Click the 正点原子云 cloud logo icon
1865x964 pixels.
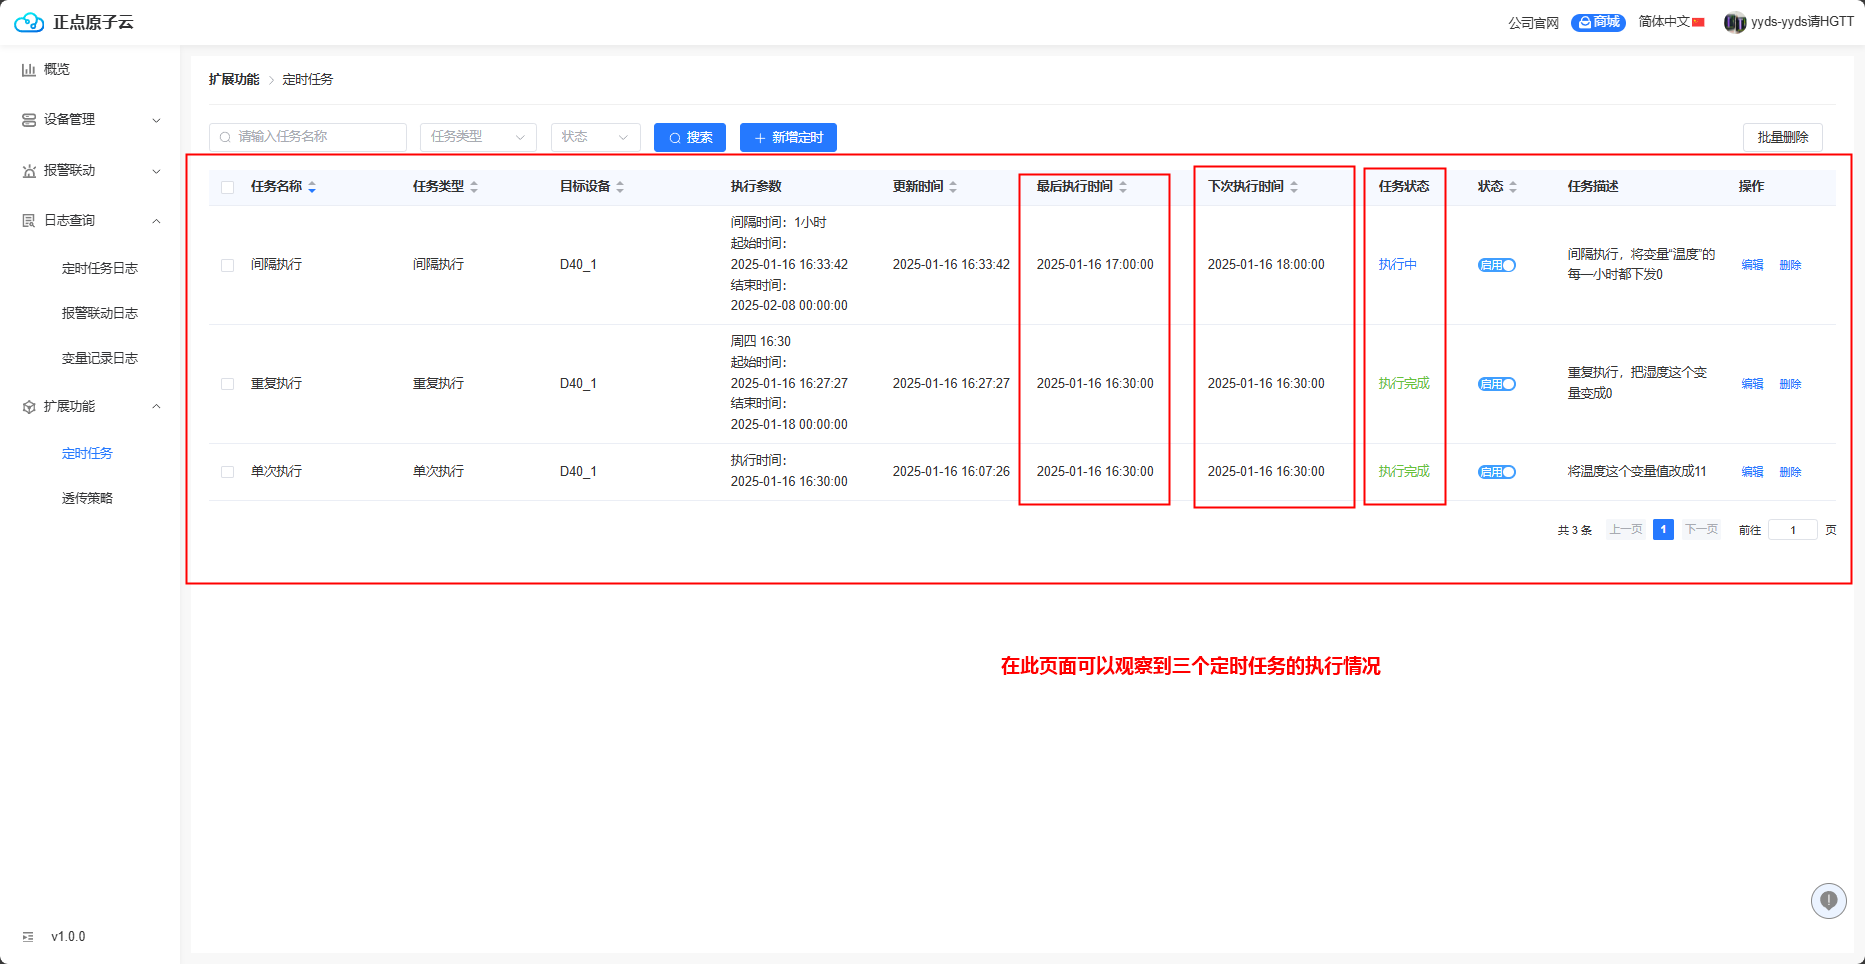tap(28, 22)
